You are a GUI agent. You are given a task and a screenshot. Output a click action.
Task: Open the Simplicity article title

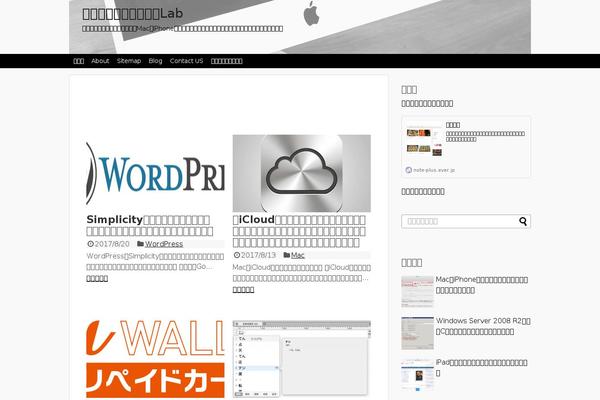point(150,225)
